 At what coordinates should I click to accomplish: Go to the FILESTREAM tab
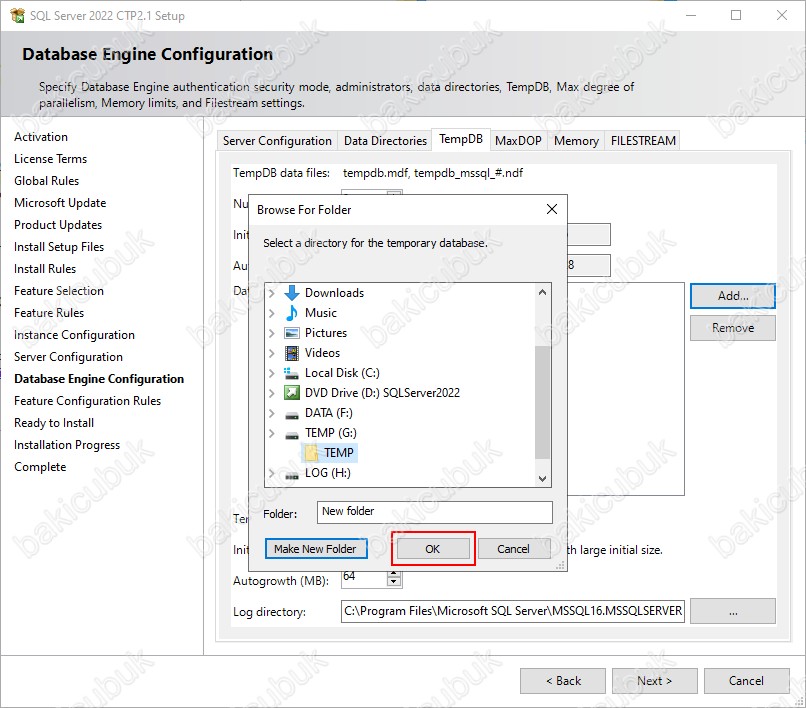(643, 141)
